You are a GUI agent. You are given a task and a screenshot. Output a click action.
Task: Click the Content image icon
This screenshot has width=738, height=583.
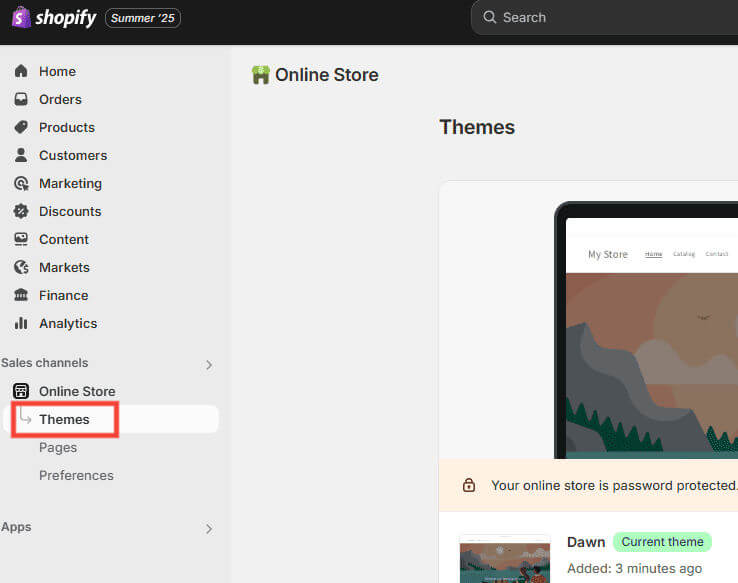21,239
